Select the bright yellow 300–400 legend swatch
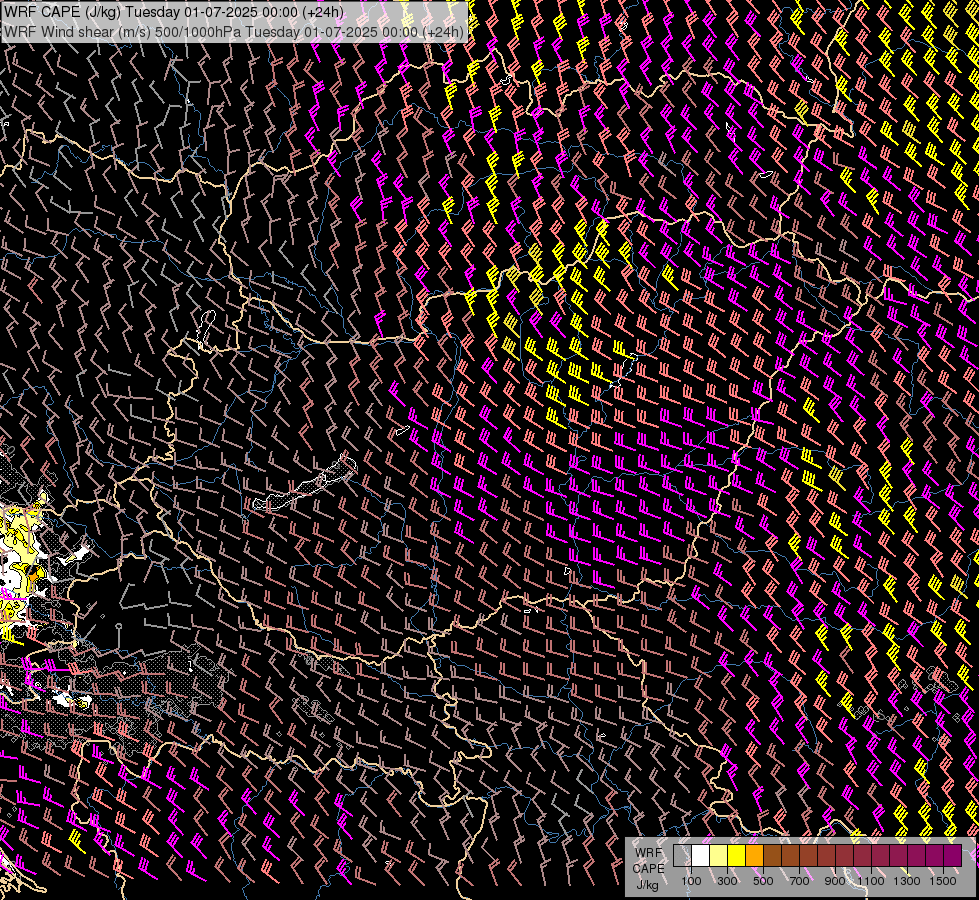 pos(736,855)
